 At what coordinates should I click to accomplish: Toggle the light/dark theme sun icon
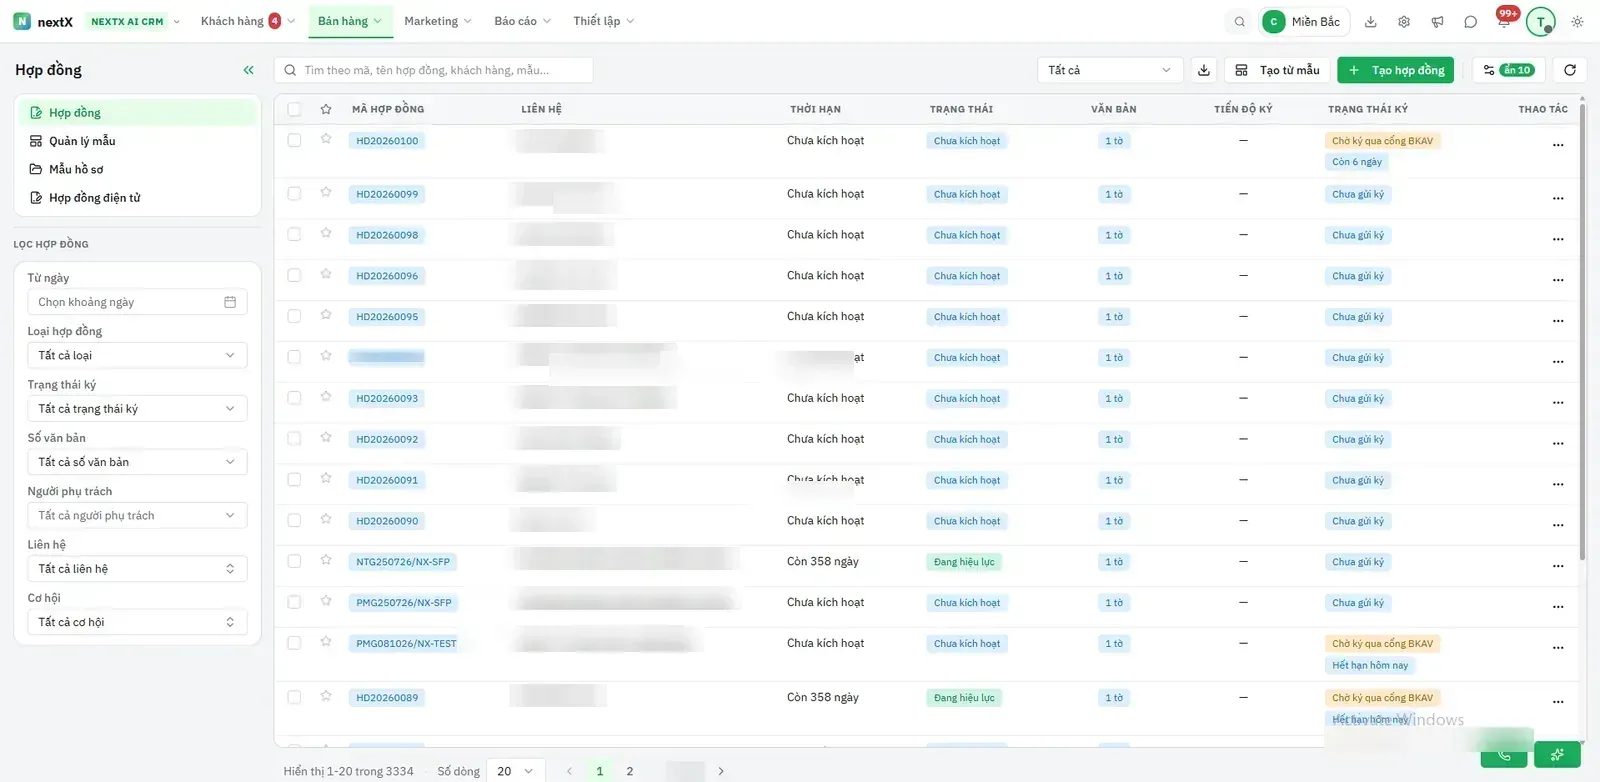[x=1577, y=22]
